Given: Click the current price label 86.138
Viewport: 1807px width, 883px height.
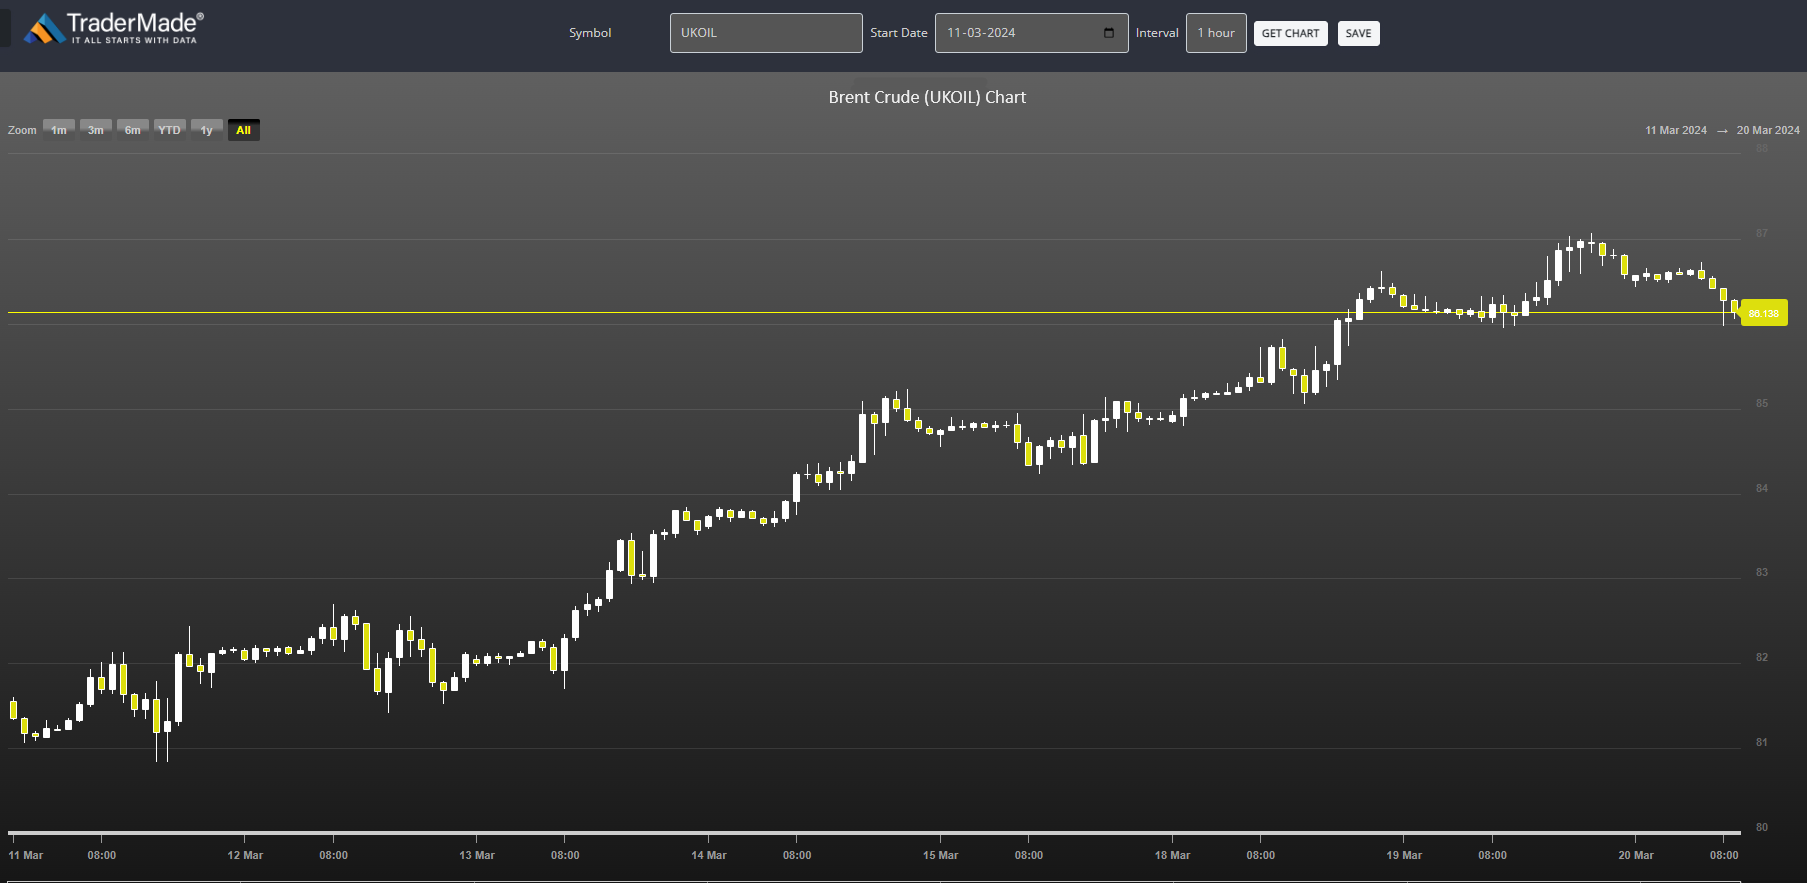Looking at the screenshot, I should 1764,313.
